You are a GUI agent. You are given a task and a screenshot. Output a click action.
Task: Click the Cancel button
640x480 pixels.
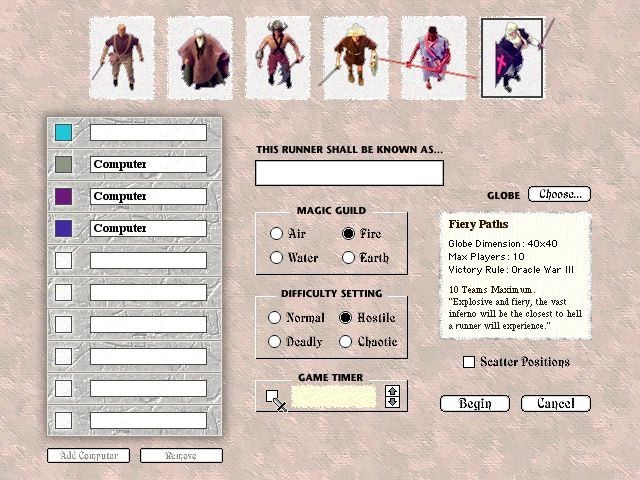(x=555, y=403)
